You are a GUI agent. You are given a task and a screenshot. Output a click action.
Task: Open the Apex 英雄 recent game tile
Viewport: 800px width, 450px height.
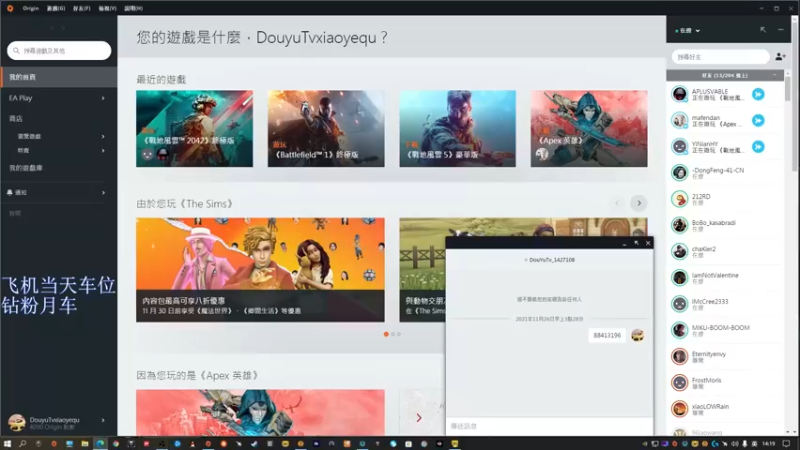589,129
